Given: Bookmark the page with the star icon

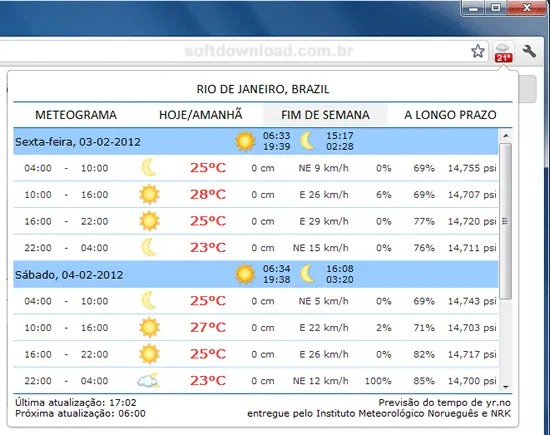Looking at the screenshot, I should [478, 51].
